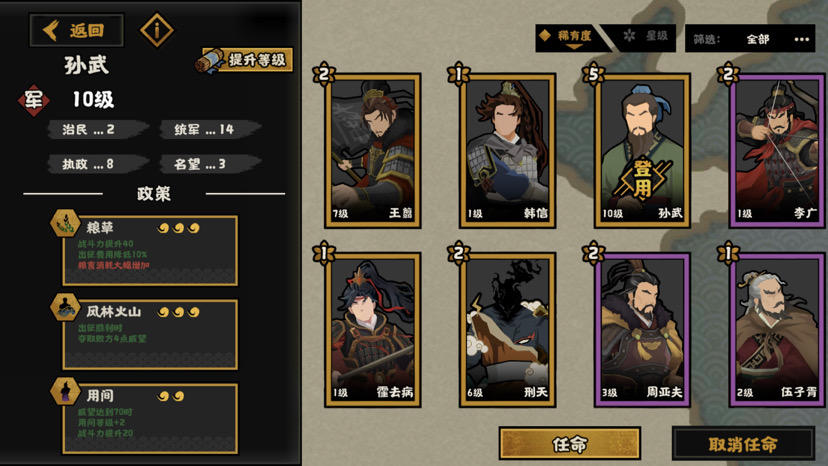Click the scroll icon beside 提升等级
The width and height of the screenshot is (828, 466).
coord(210,61)
